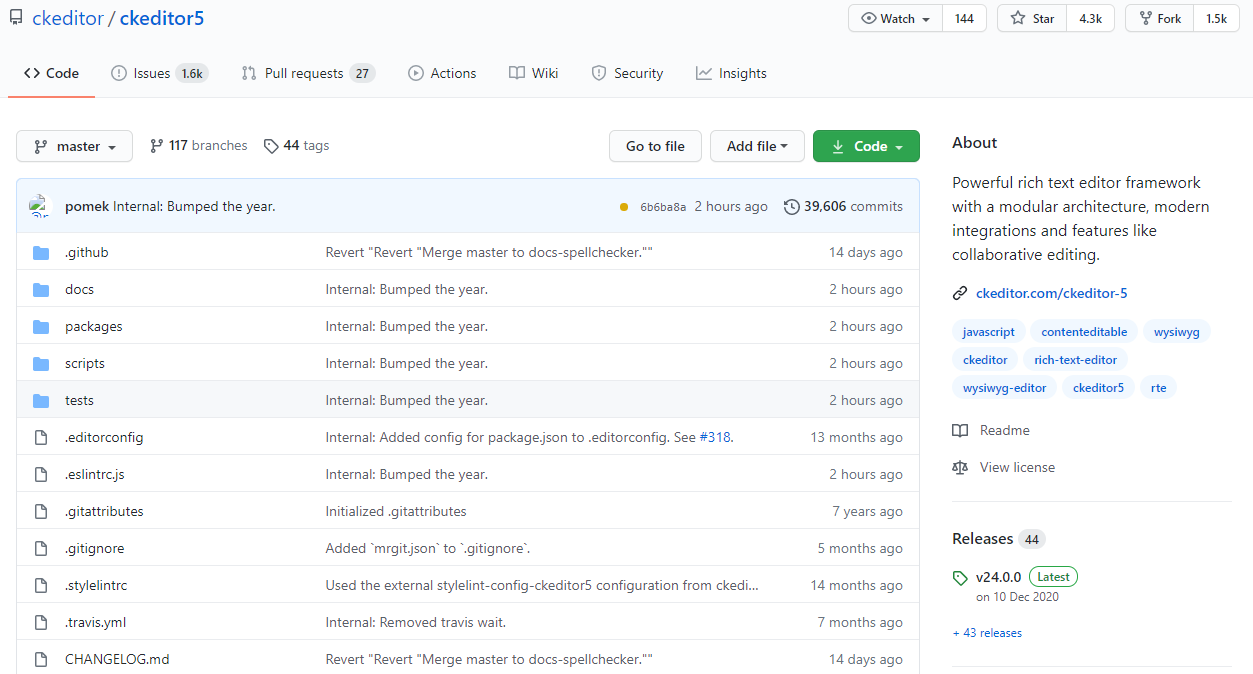Click the tags icon next to 44 tags
Viewport: 1253px width, 674px height.
pos(271,146)
